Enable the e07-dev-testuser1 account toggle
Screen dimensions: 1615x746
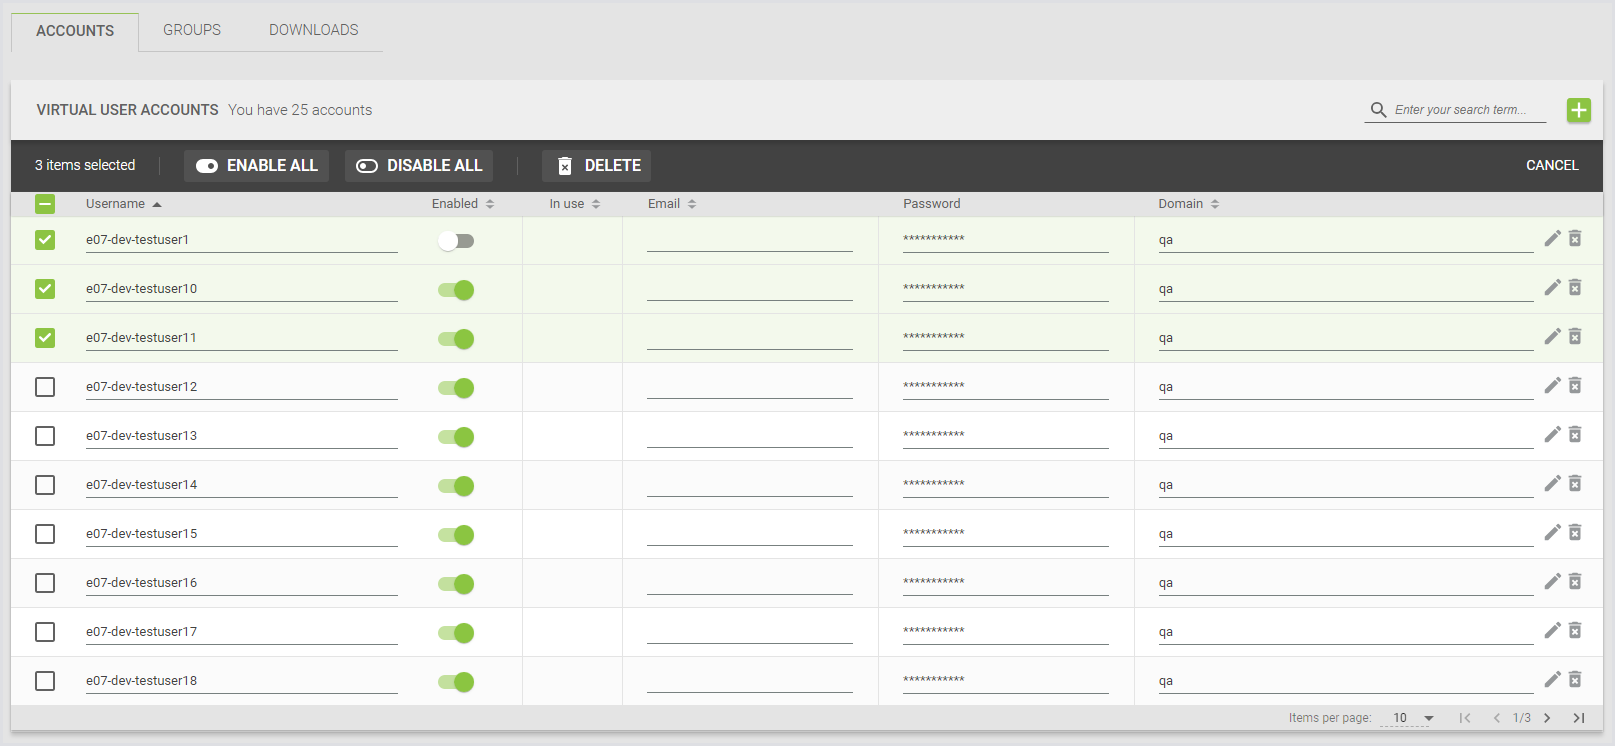click(456, 241)
